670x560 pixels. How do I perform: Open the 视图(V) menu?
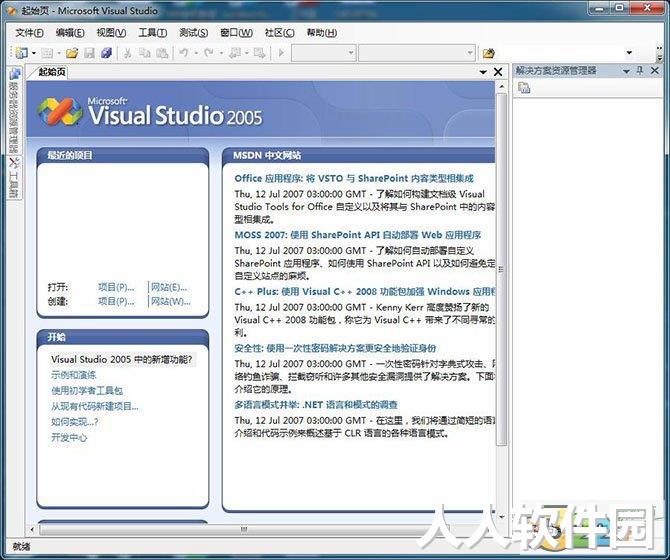tap(111, 33)
